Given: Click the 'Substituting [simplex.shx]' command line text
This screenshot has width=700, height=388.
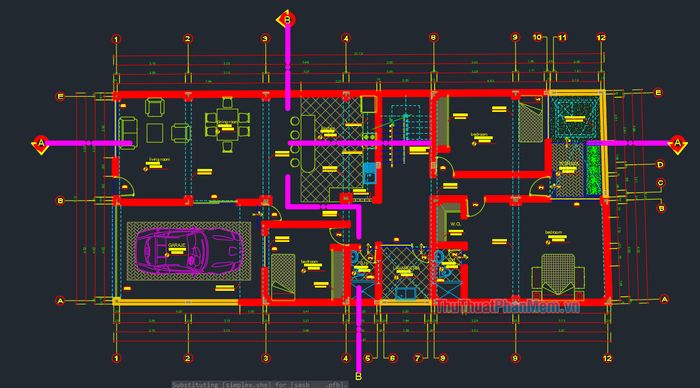Looking at the screenshot, I should 260,384.
